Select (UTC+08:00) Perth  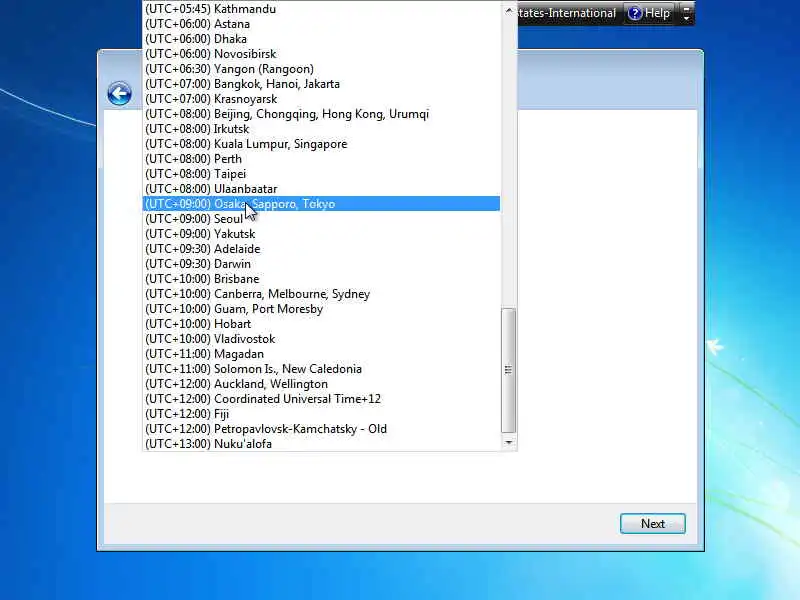pyautogui.click(x=321, y=159)
